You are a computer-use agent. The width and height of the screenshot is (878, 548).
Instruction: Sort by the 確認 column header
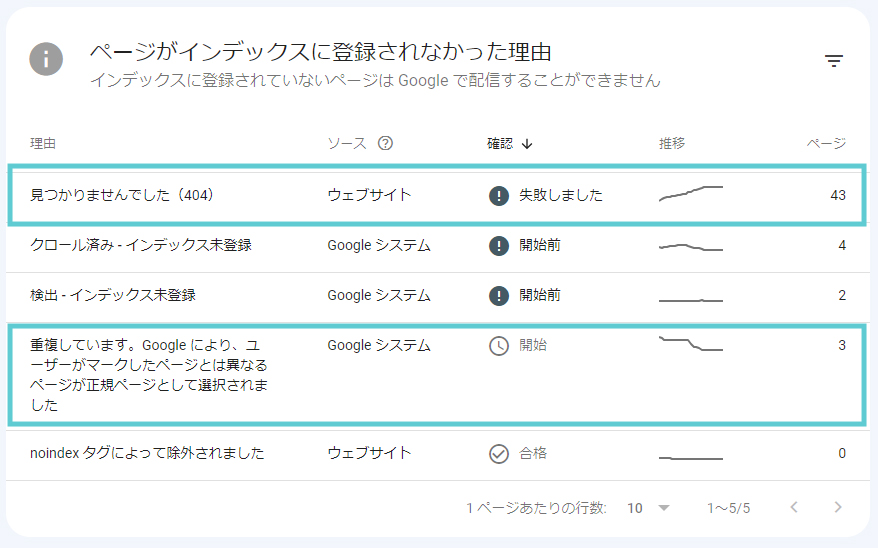pyautogui.click(x=509, y=143)
